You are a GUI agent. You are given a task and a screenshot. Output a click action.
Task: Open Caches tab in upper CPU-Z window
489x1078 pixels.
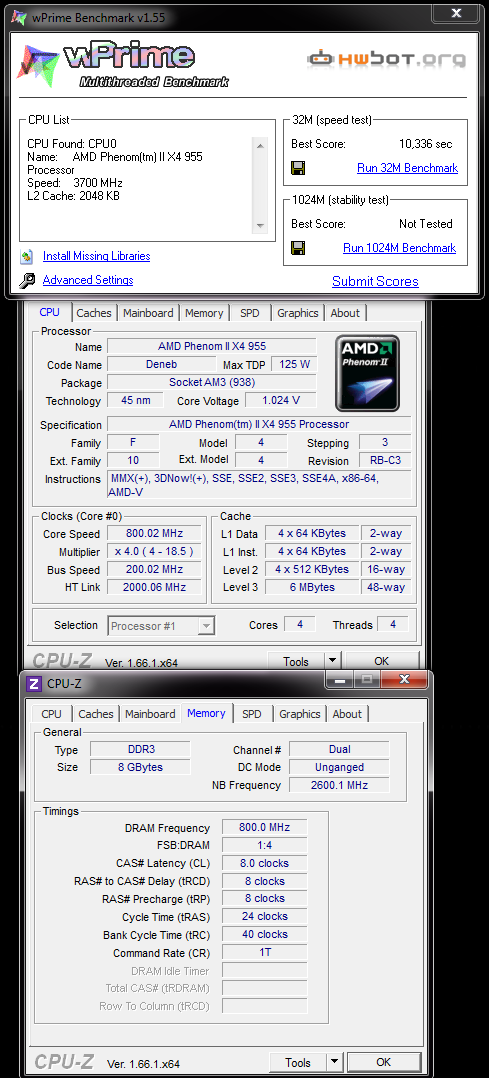(94, 313)
